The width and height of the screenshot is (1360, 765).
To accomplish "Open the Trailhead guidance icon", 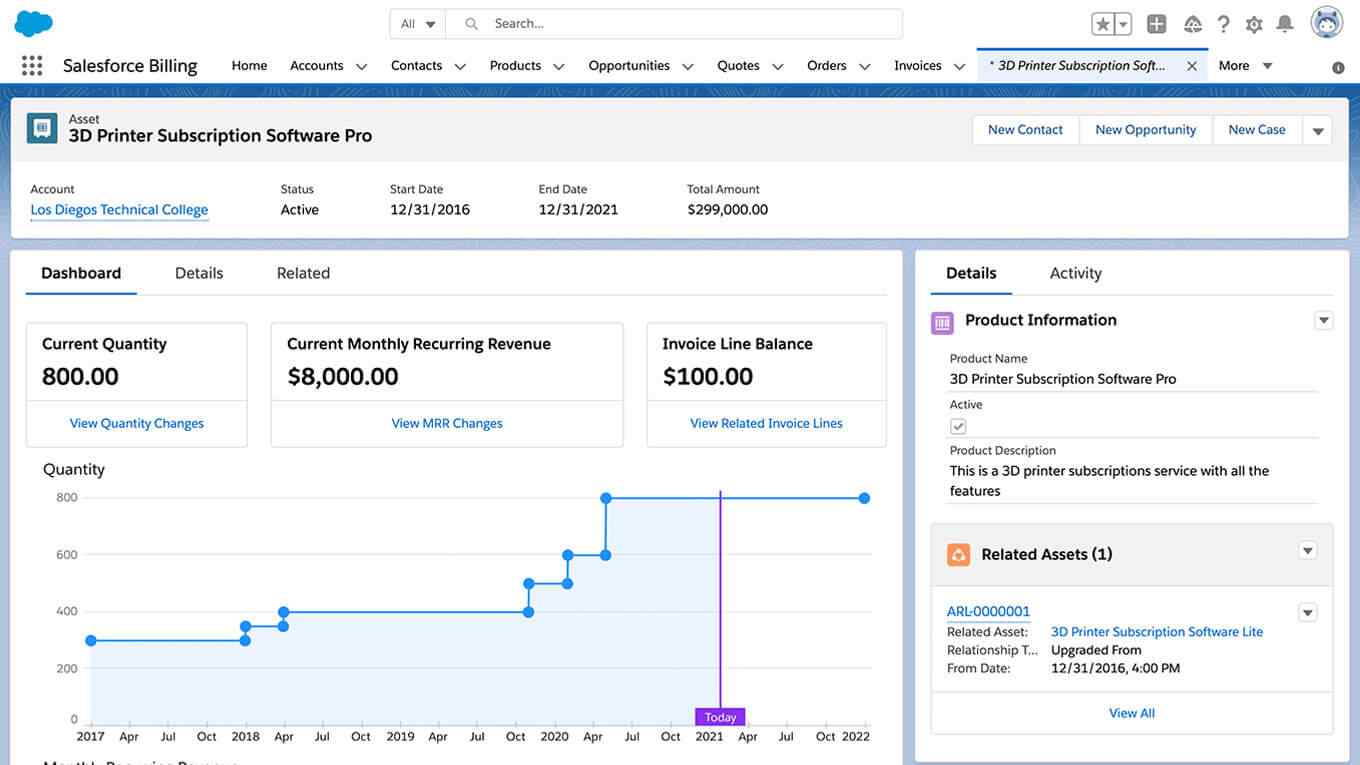I will 1192,24.
